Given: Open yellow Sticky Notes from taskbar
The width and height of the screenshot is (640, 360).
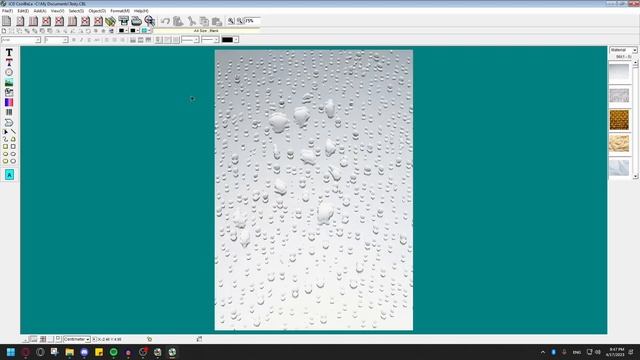Looking at the screenshot, I should pos(99,352).
